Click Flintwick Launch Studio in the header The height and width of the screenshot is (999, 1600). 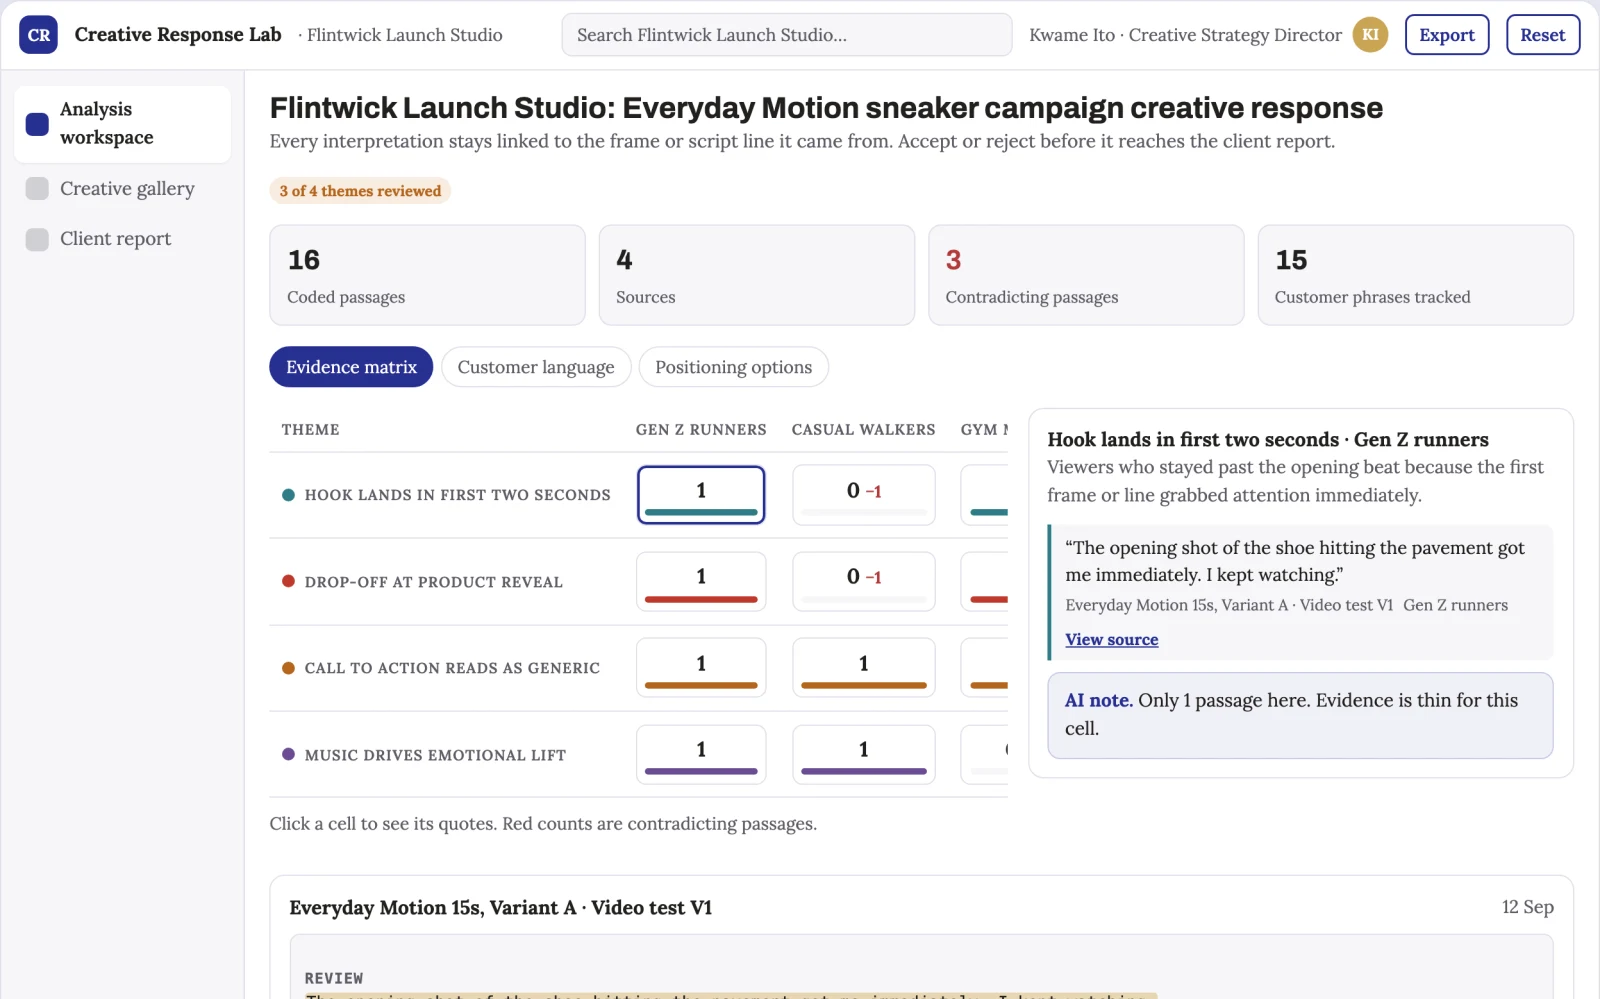[x=404, y=35]
